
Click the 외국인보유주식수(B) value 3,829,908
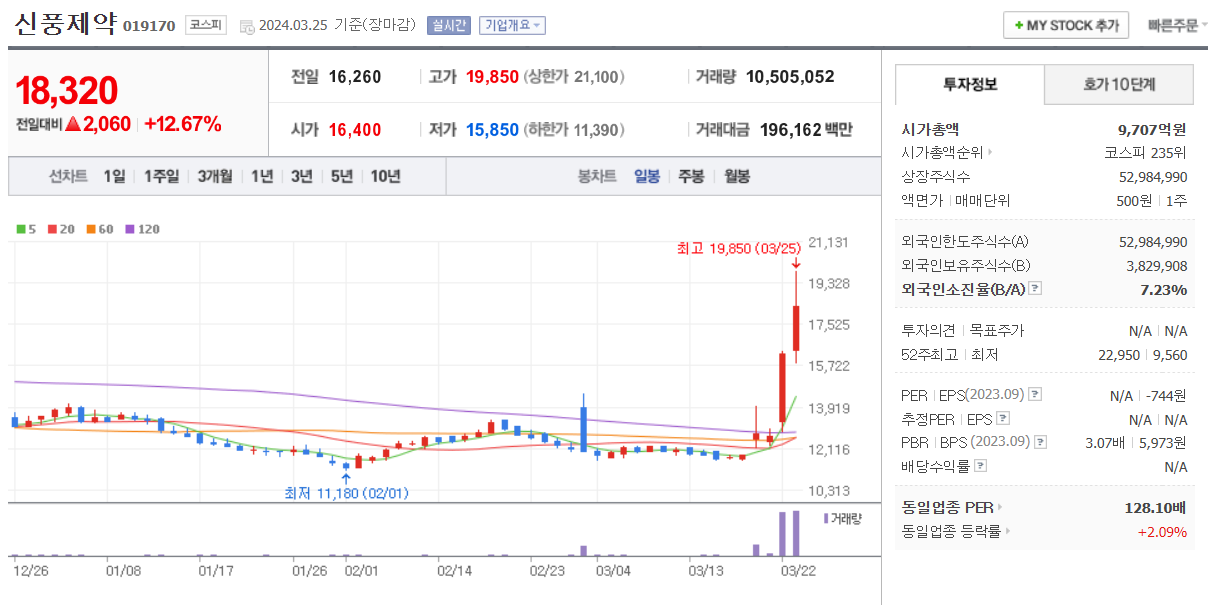click(x=1157, y=265)
